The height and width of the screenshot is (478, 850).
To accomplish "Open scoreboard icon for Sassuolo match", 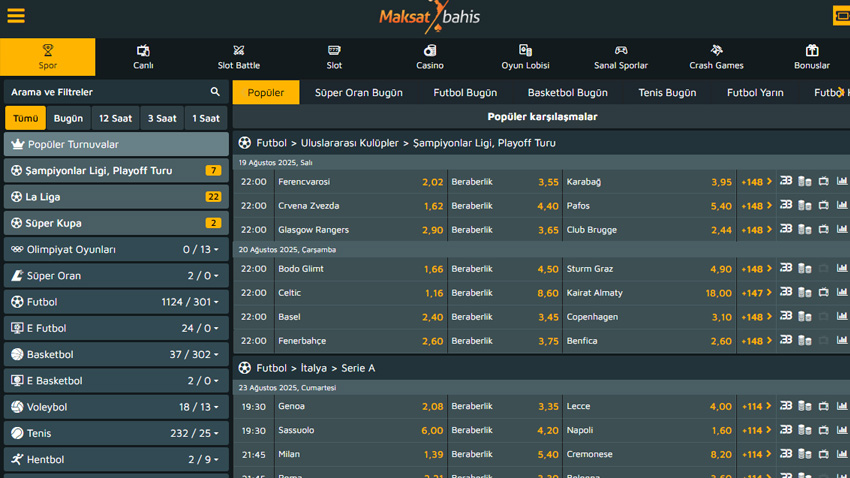I will tap(785, 430).
